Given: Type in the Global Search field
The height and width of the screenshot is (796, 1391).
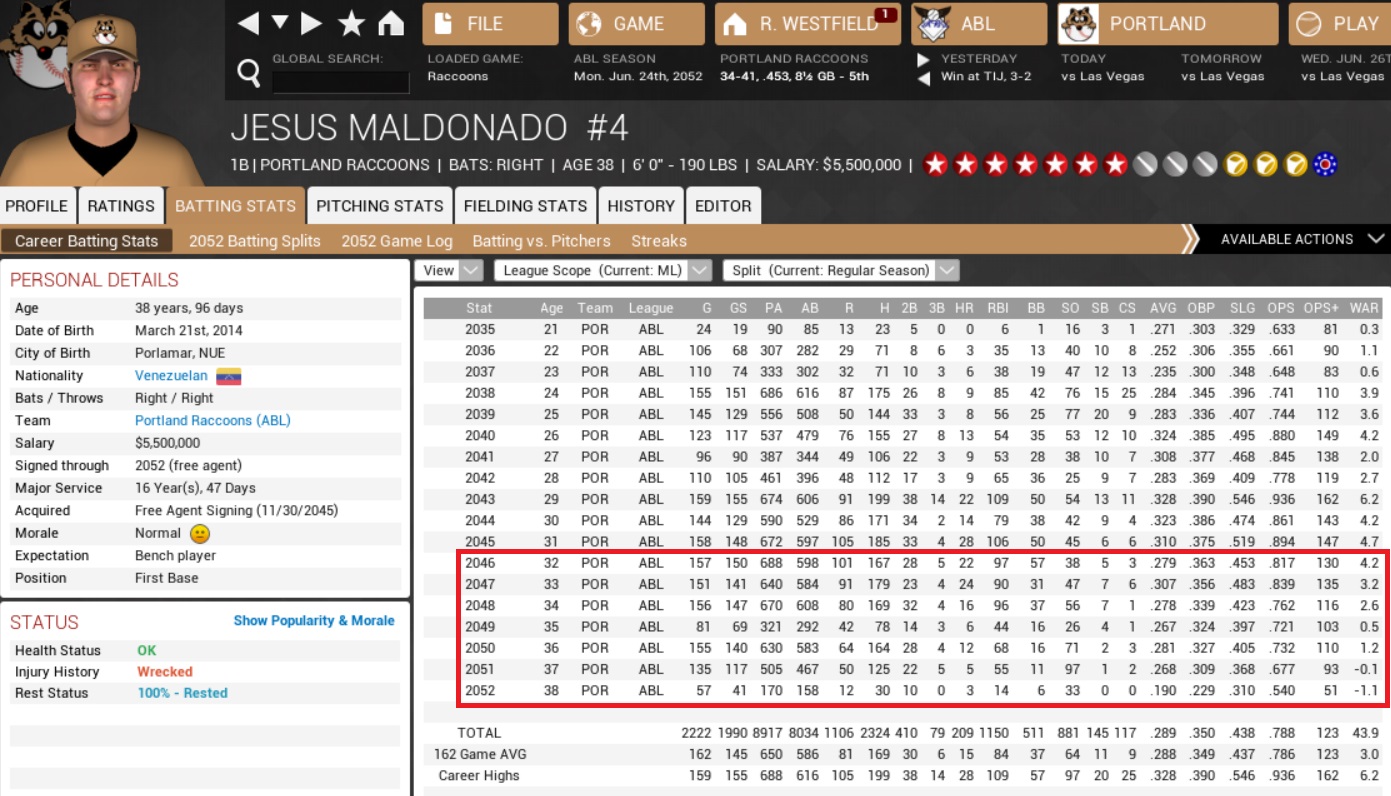Looking at the screenshot, I should 340,82.
